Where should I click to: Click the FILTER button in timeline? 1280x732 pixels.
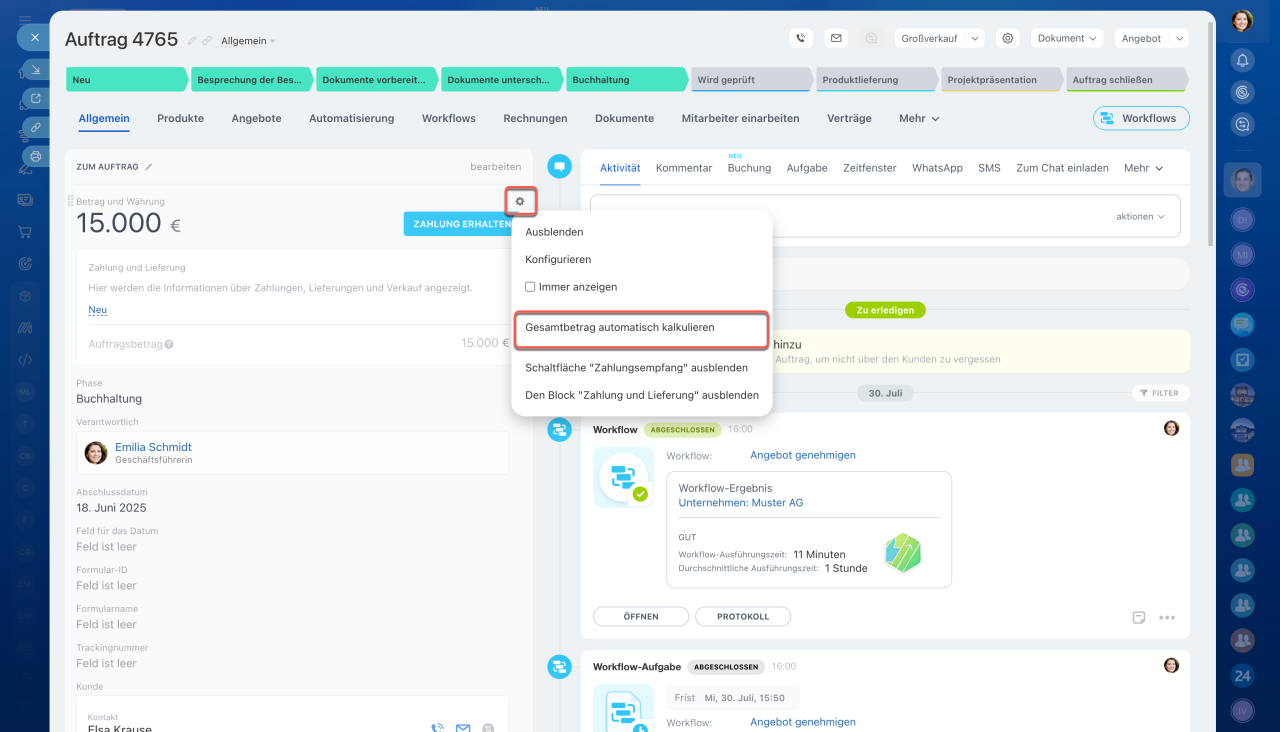click(x=1160, y=393)
